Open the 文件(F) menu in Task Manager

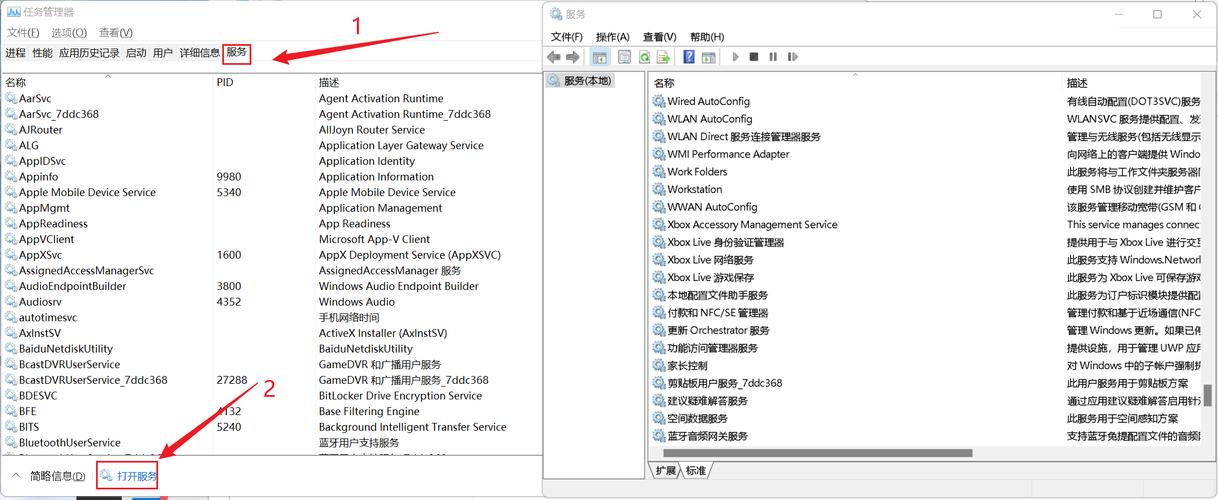(23, 33)
